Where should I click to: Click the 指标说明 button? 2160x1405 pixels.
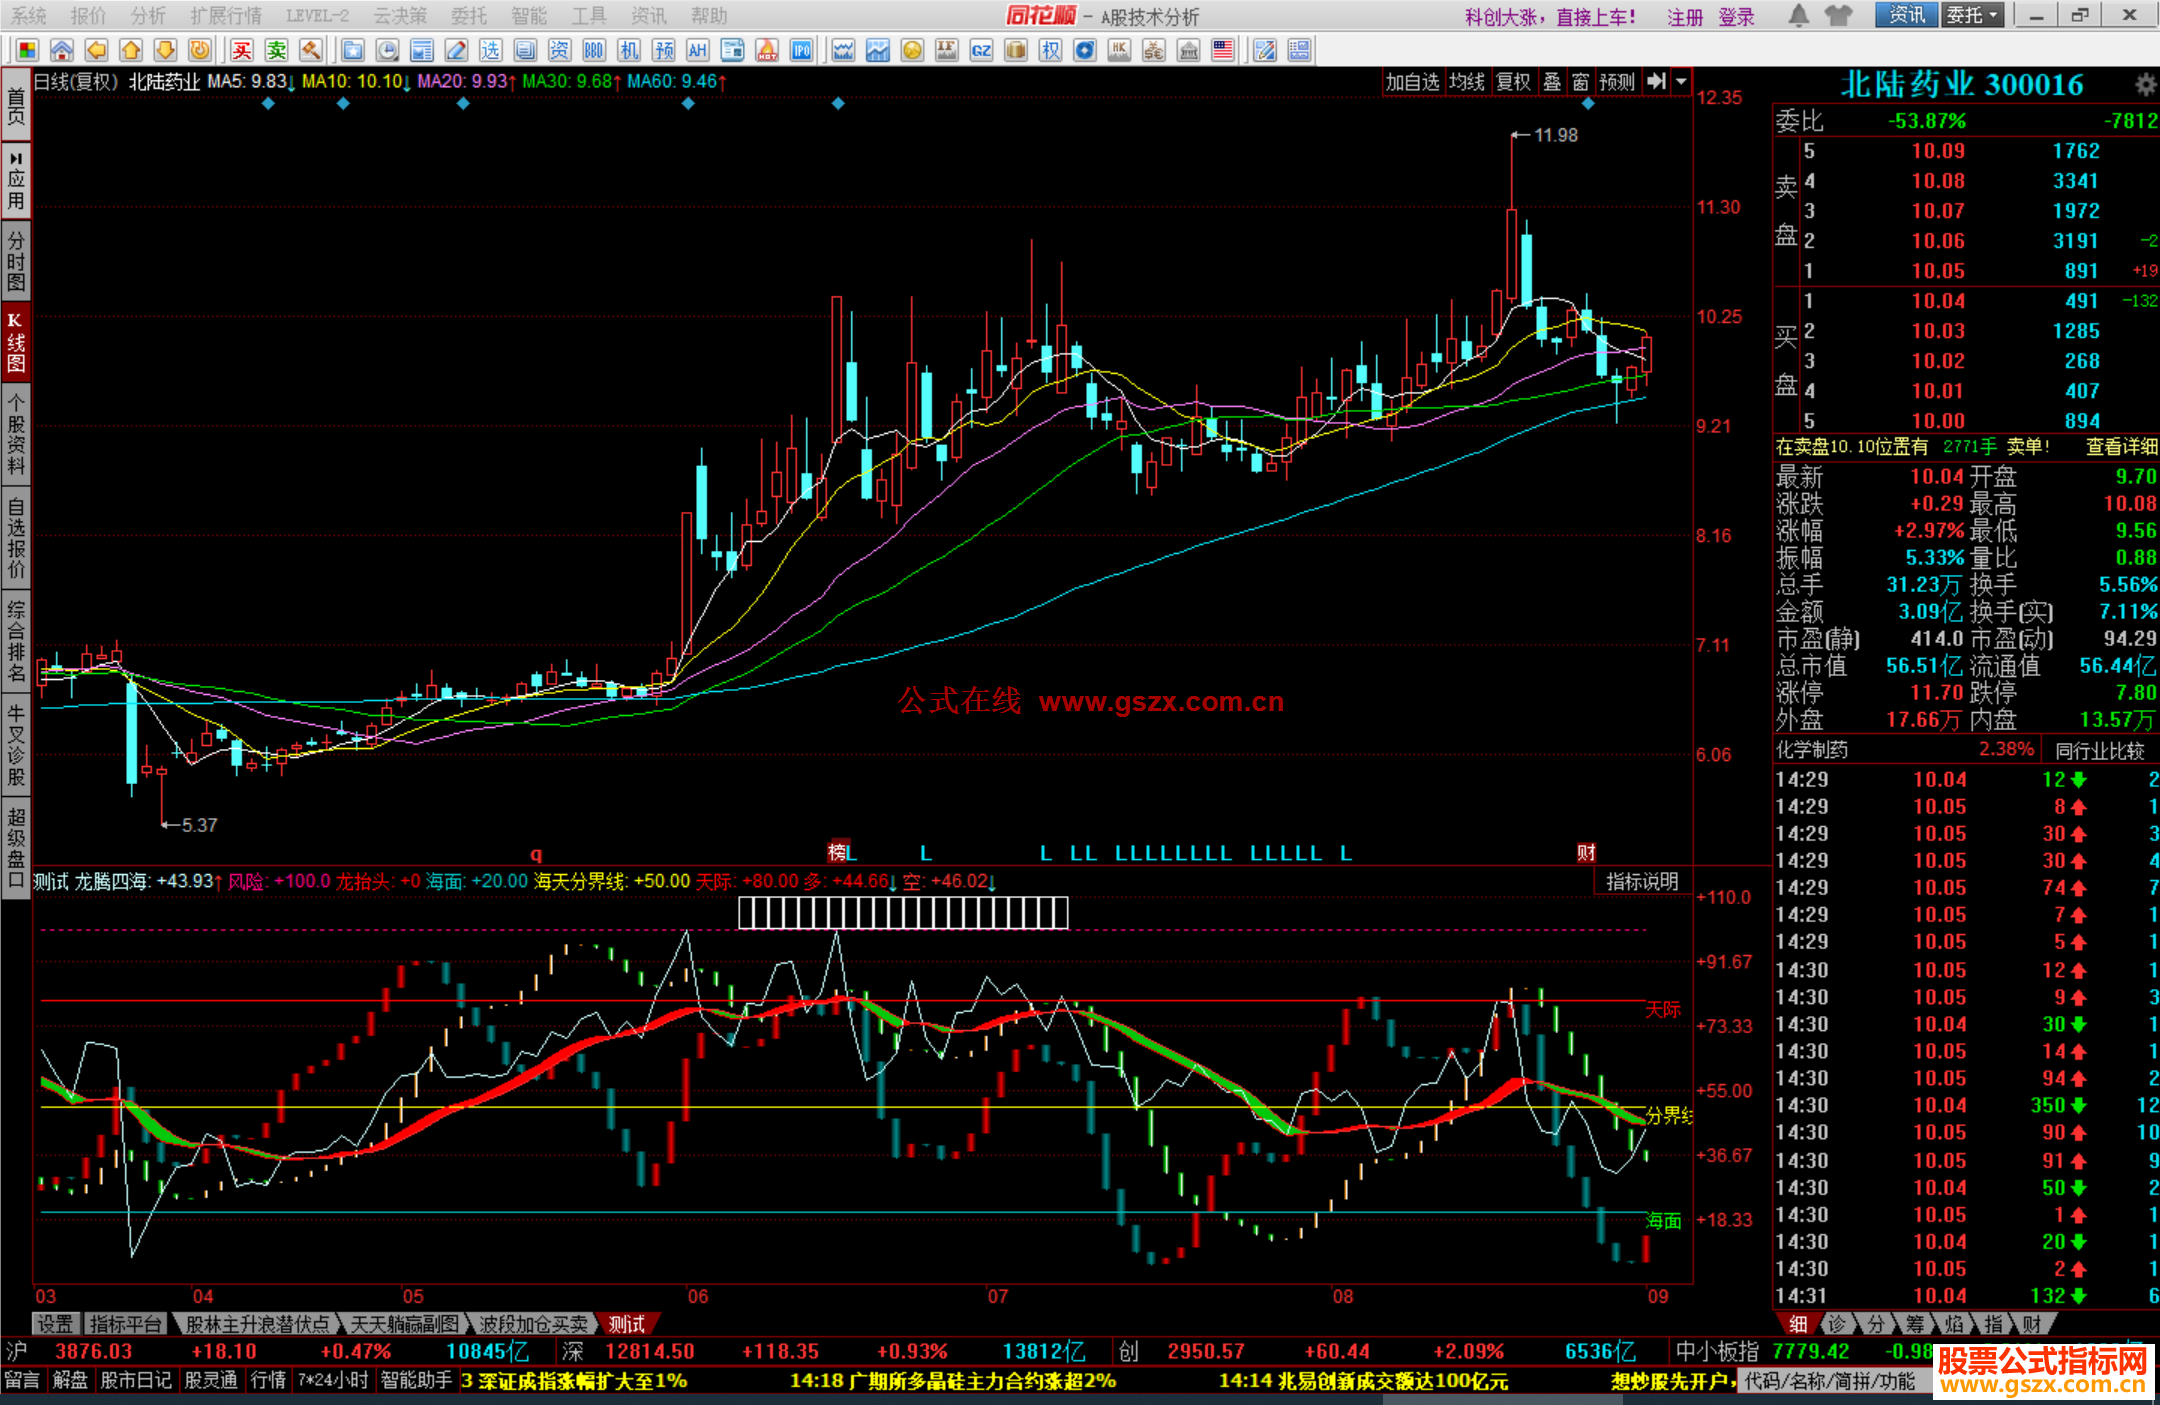1641,881
